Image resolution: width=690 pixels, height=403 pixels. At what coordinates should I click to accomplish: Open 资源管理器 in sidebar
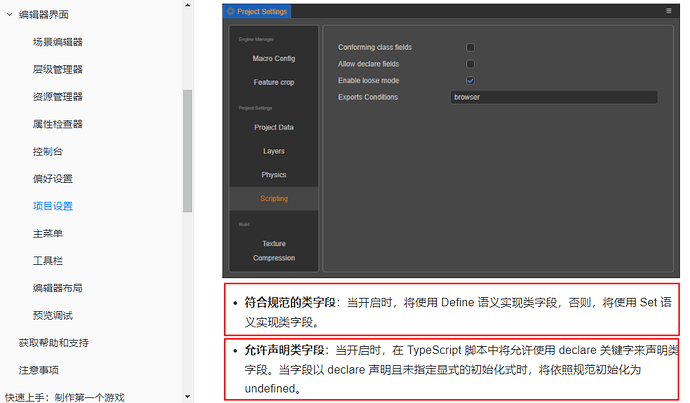point(58,96)
